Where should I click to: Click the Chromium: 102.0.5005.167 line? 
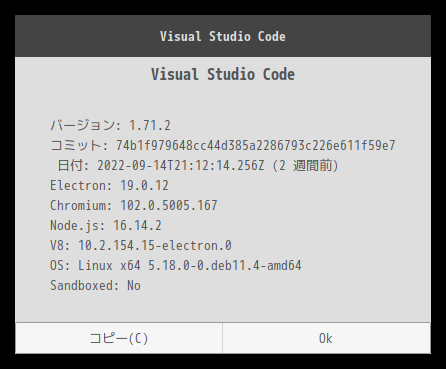coord(134,205)
